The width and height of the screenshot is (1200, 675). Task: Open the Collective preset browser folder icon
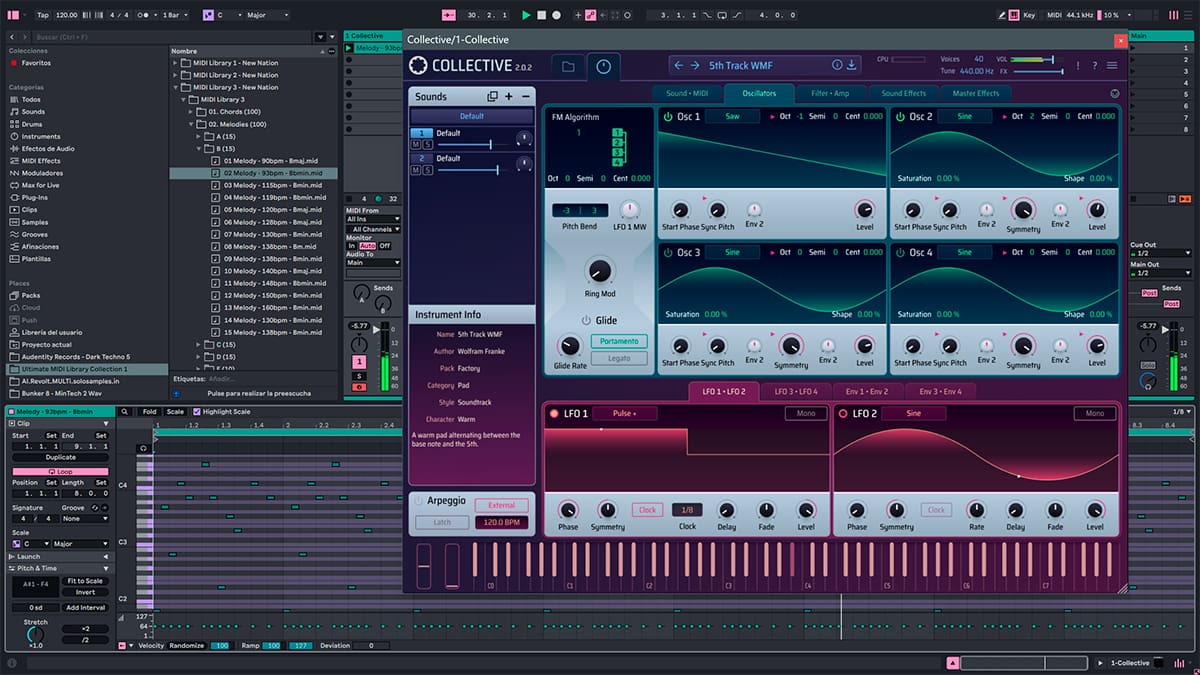(568, 66)
